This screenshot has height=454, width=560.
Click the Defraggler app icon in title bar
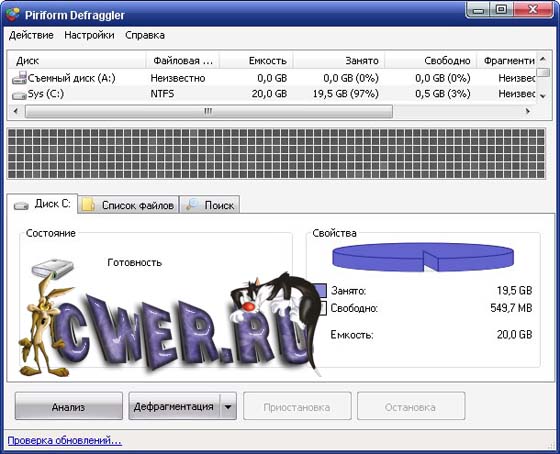[x=12, y=15]
